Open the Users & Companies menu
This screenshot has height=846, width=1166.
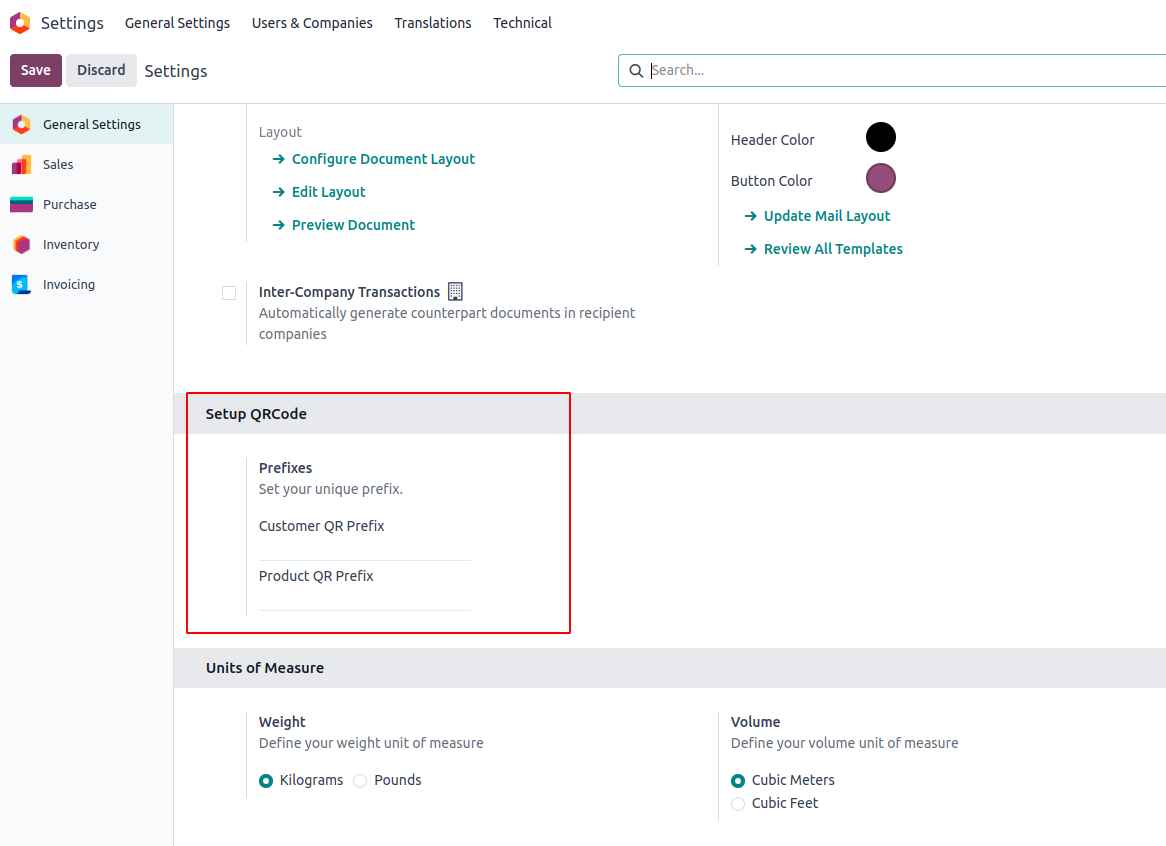tap(312, 23)
